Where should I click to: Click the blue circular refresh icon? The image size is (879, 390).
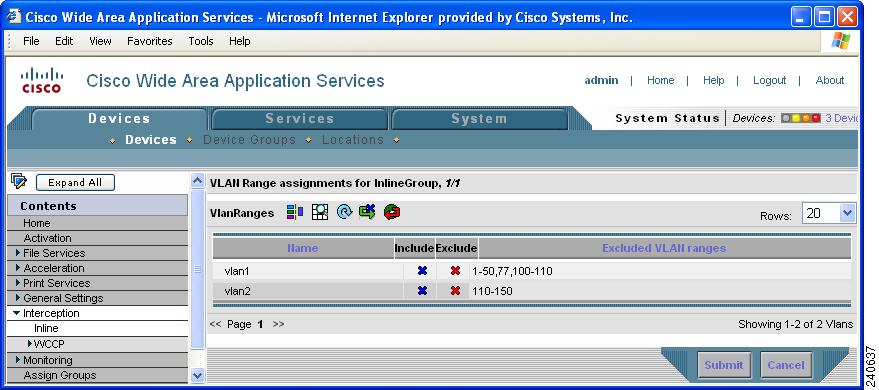(x=344, y=212)
